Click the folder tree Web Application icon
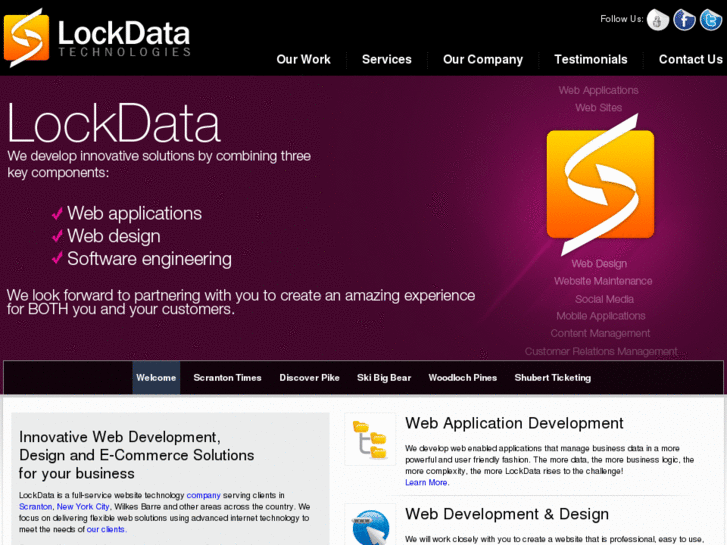 coord(370,439)
